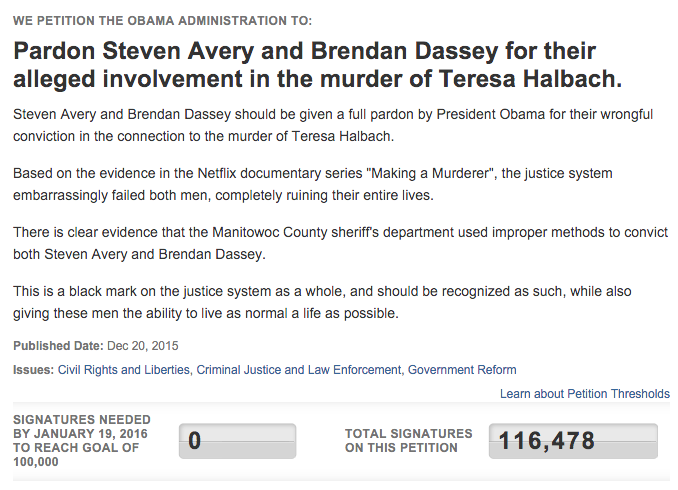
Task: Click the Published Date label
Action: point(58,346)
